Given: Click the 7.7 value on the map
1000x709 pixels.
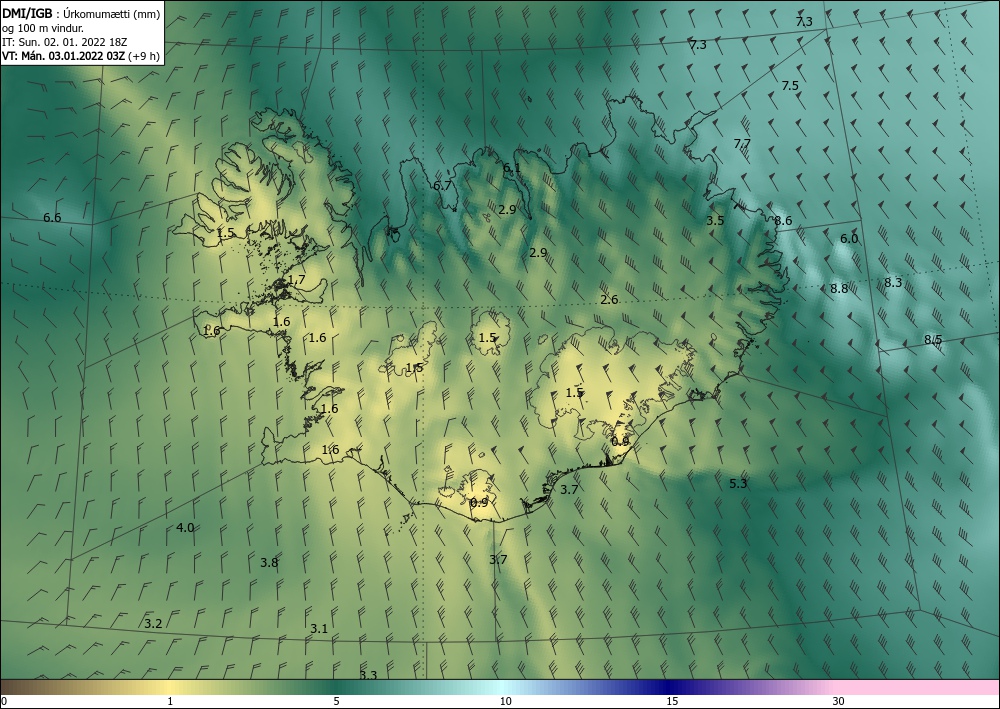Looking at the screenshot, I should 742,144.
